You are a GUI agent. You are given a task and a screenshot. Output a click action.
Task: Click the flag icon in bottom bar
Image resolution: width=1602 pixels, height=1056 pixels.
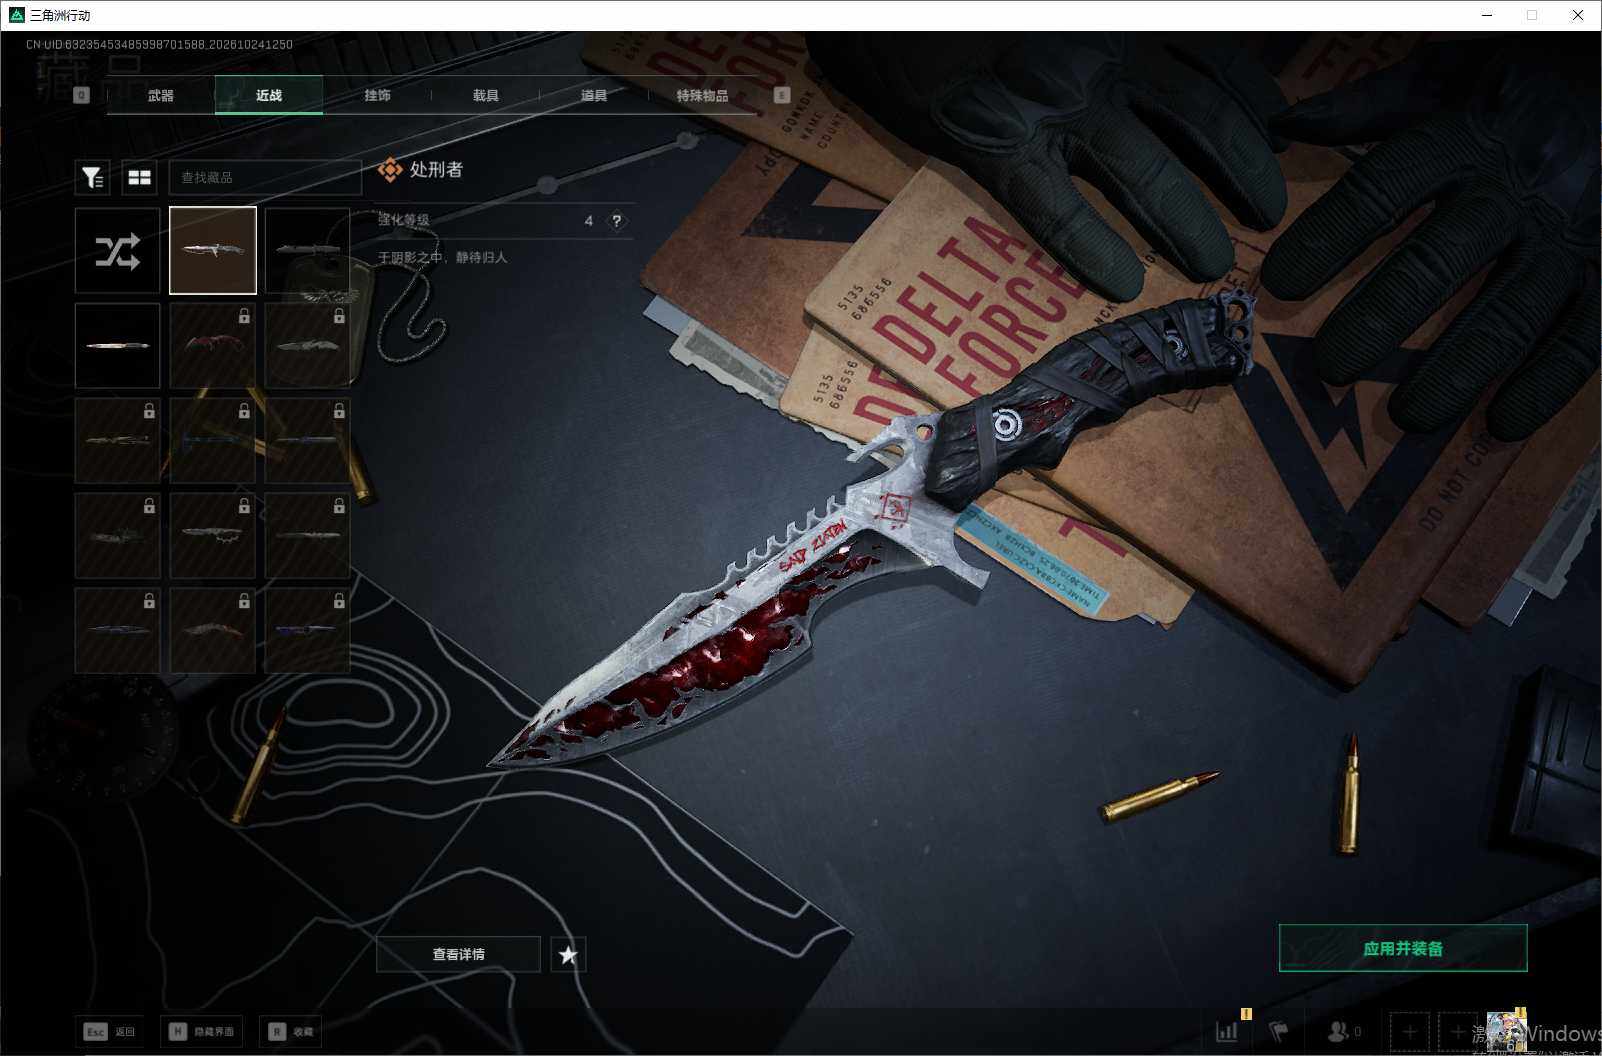coord(1278,1031)
